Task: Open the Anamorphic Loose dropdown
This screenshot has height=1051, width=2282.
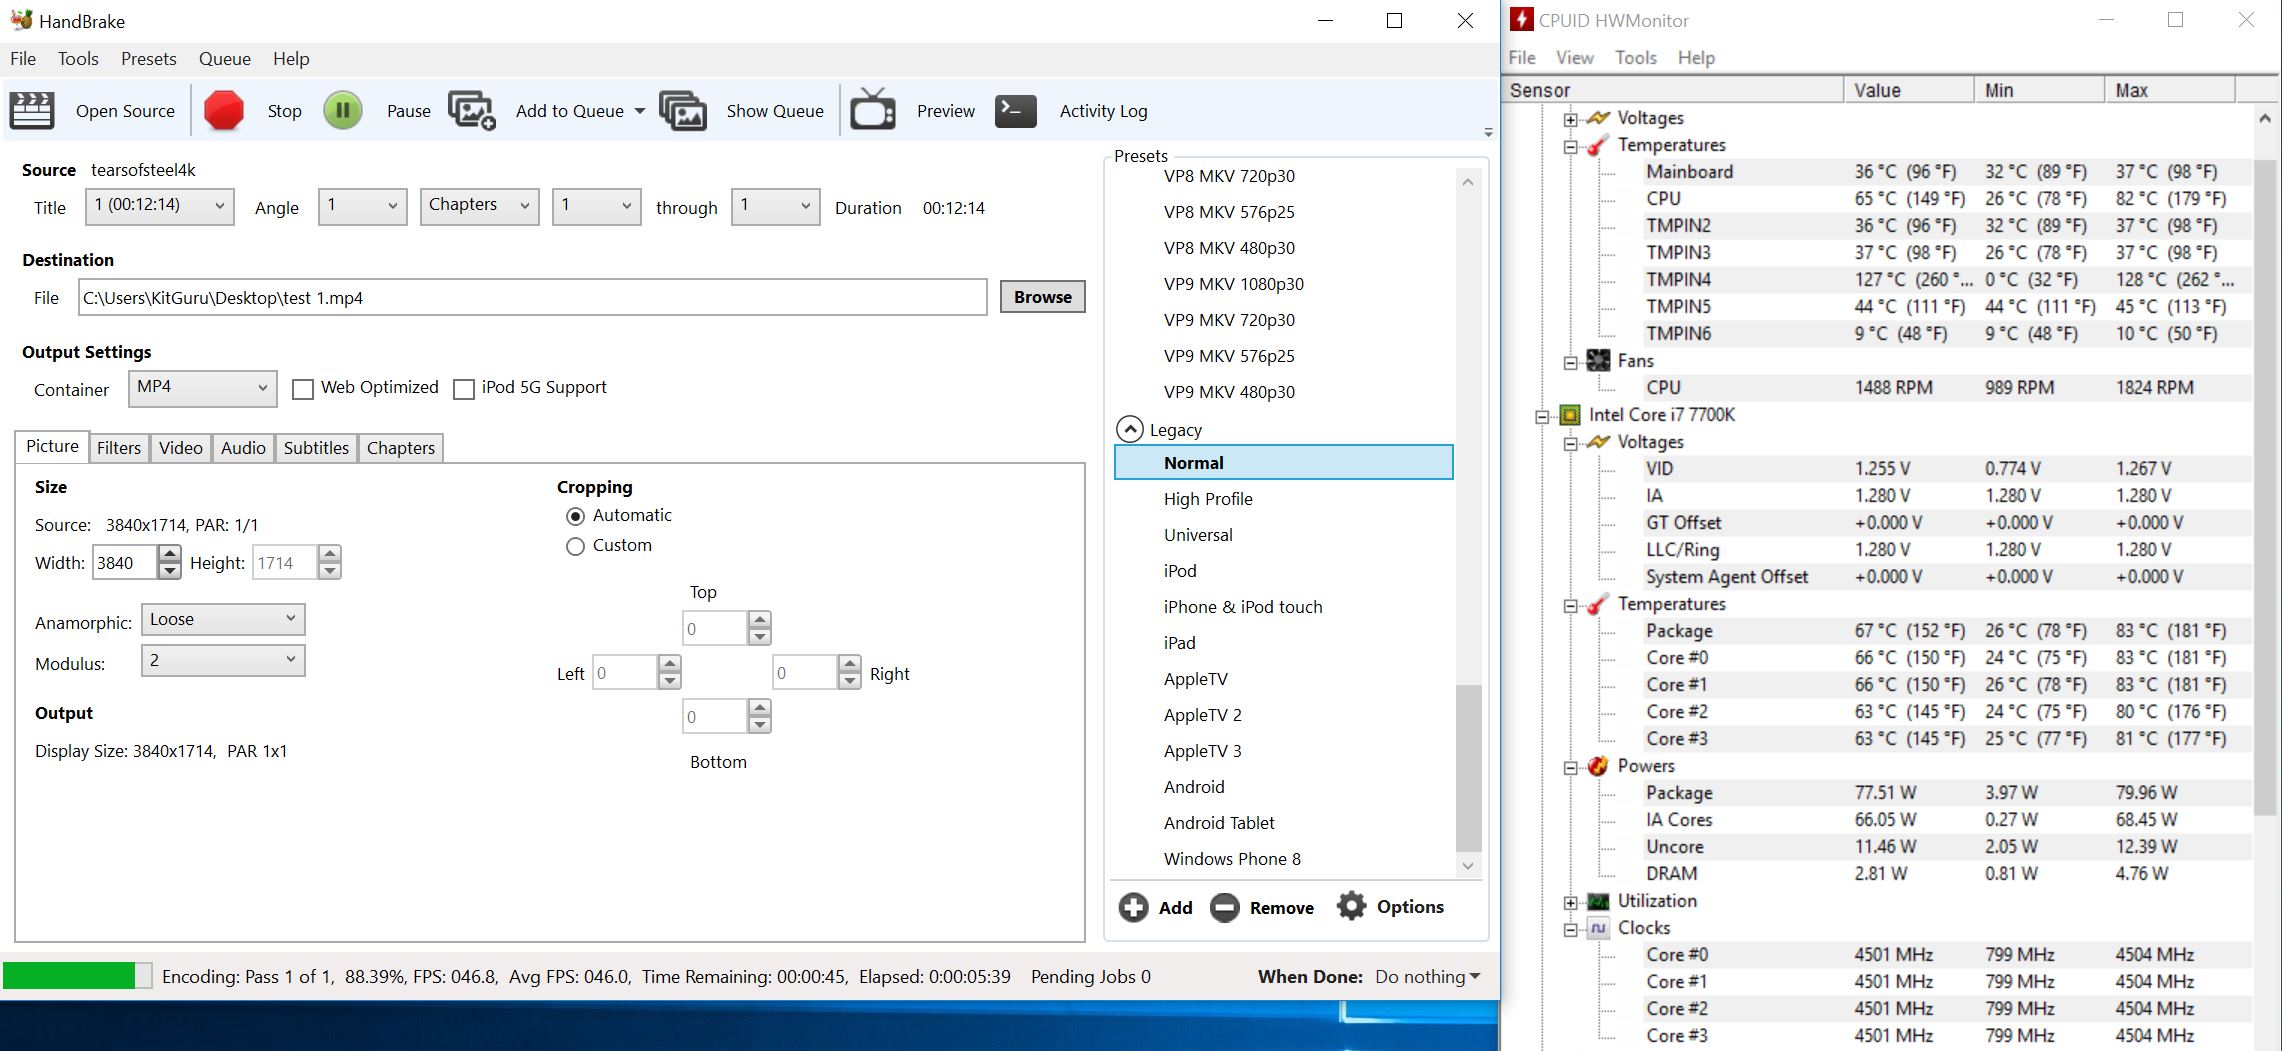Action: click(223, 620)
